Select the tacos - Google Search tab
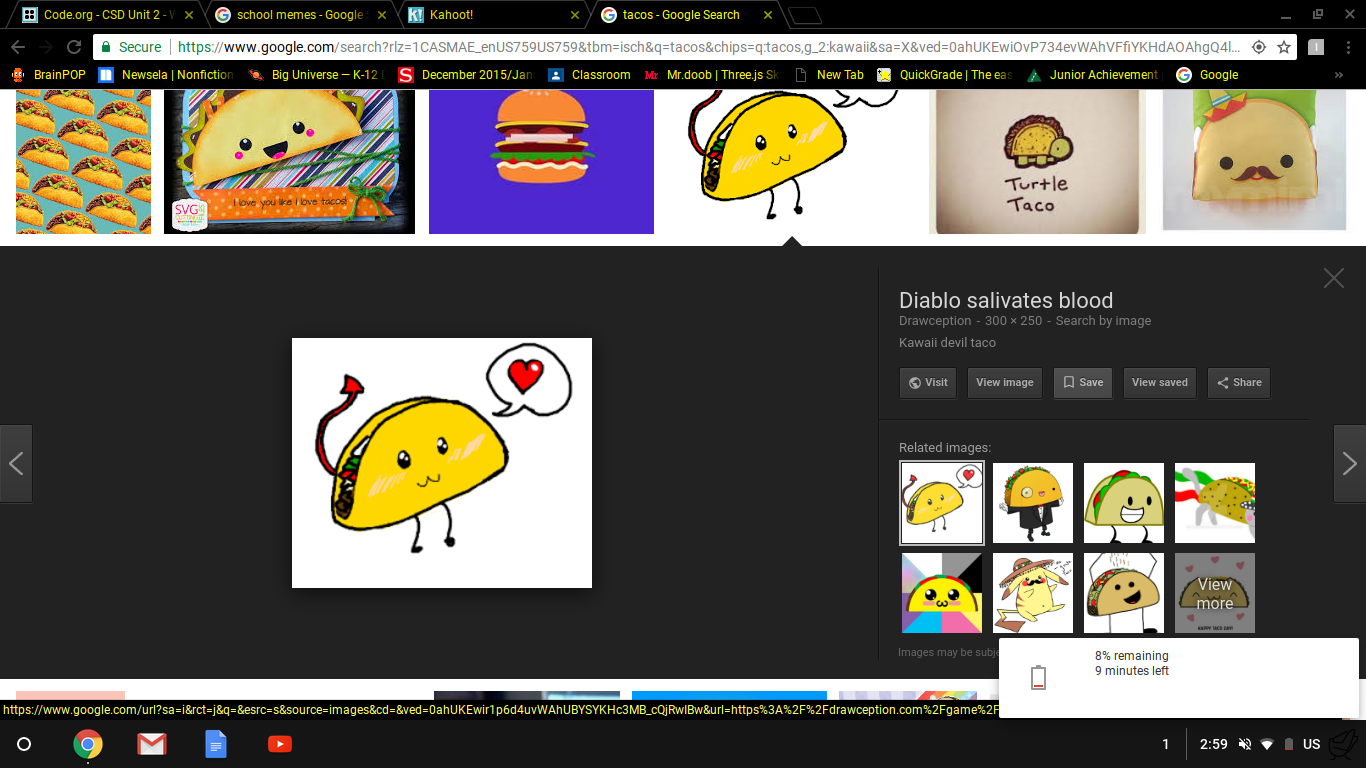This screenshot has height=768, width=1366. [x=685, y=15]
